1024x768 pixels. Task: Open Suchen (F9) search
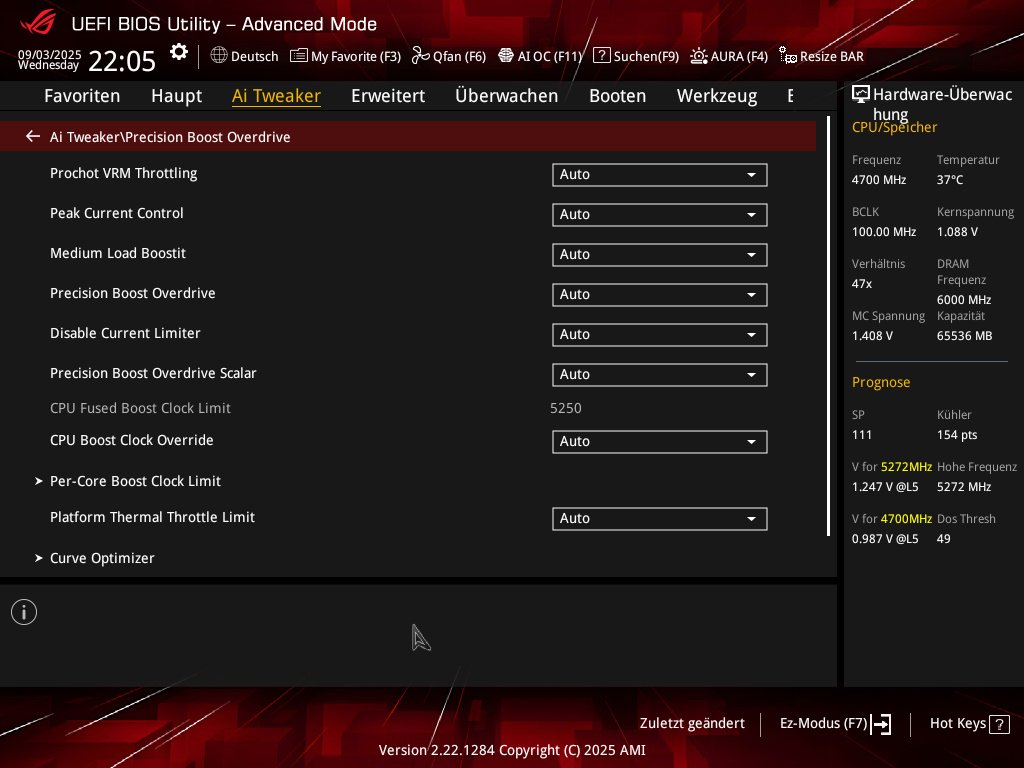(x=635, y=56)
